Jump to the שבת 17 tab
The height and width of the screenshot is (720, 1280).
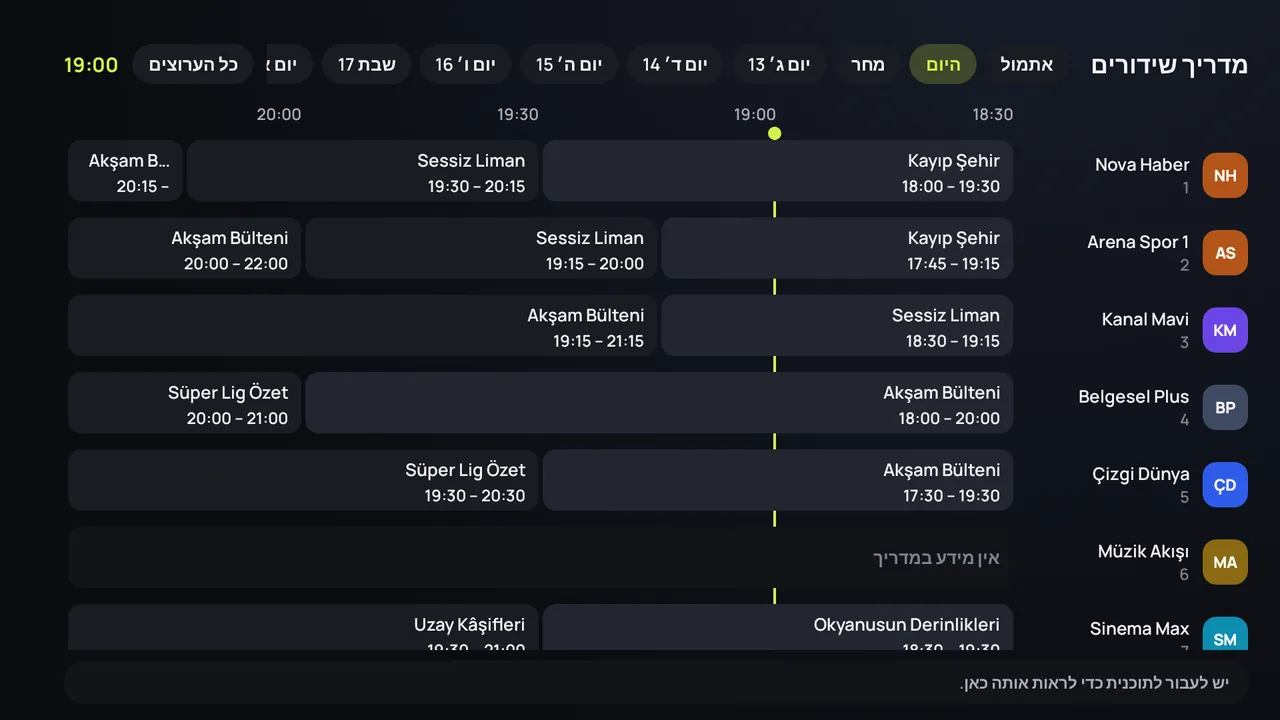tap(367, 65)
